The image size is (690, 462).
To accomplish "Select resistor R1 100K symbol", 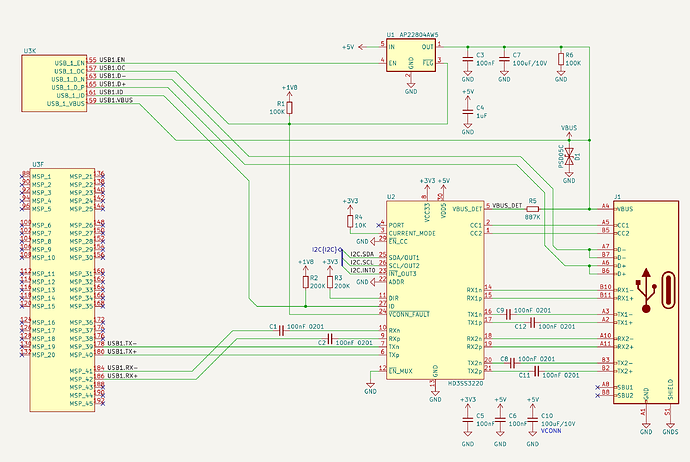I will tap(289, 108).
